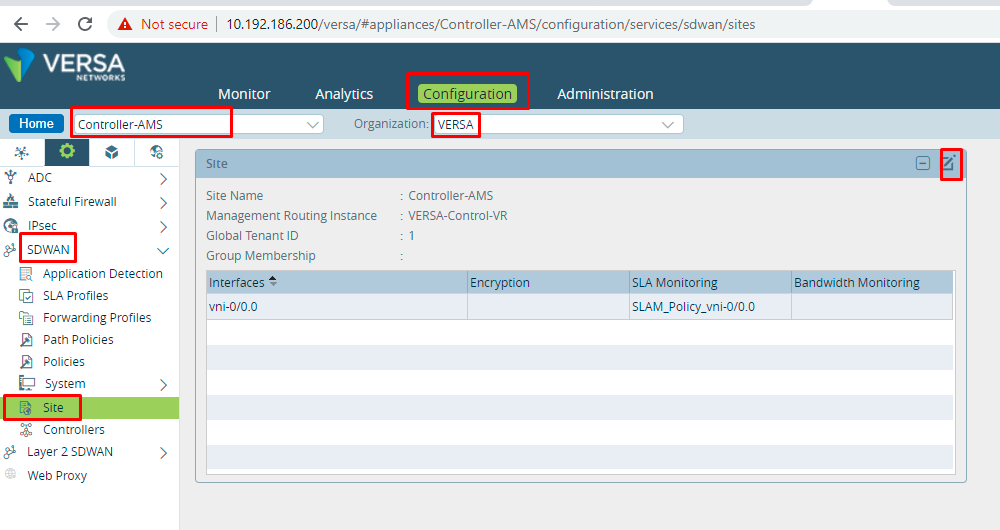Click the Application Detection icon

(26, 274)
